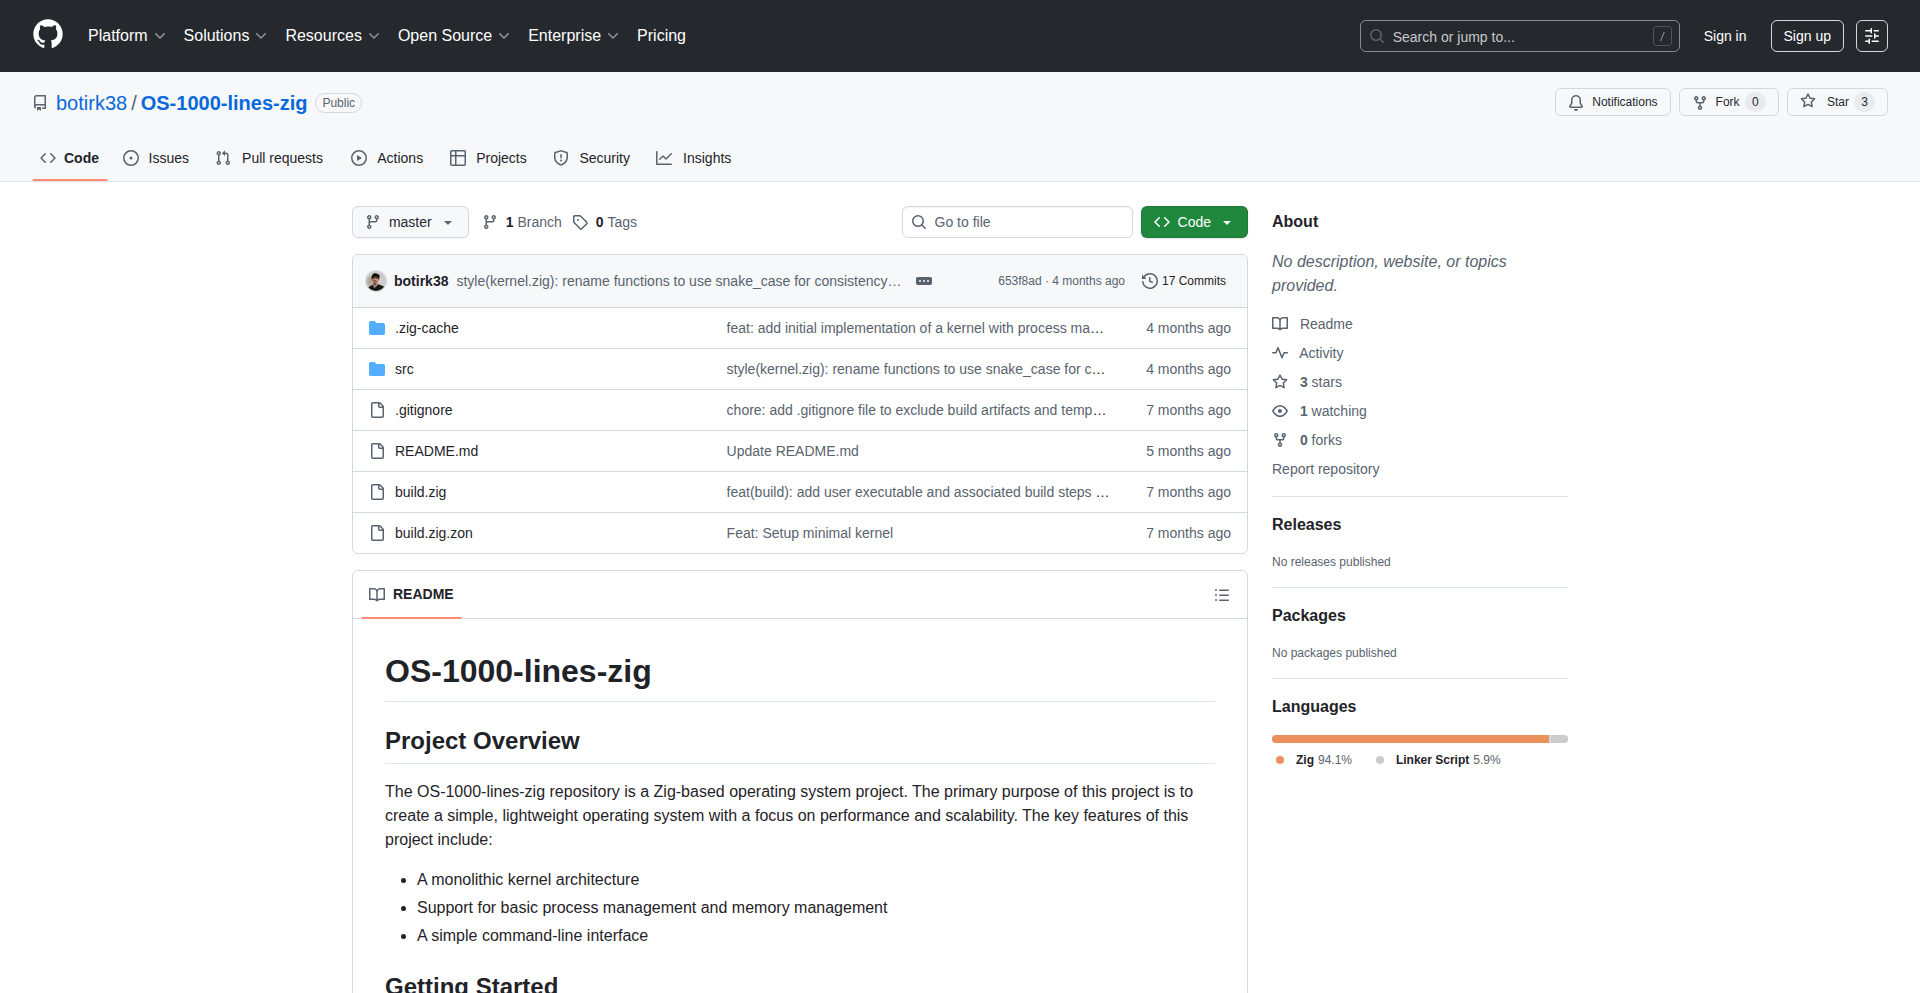This screenshot has height=993, width=1920.
Task: Click the README.md file icon
Action: (x=377, y=451)
